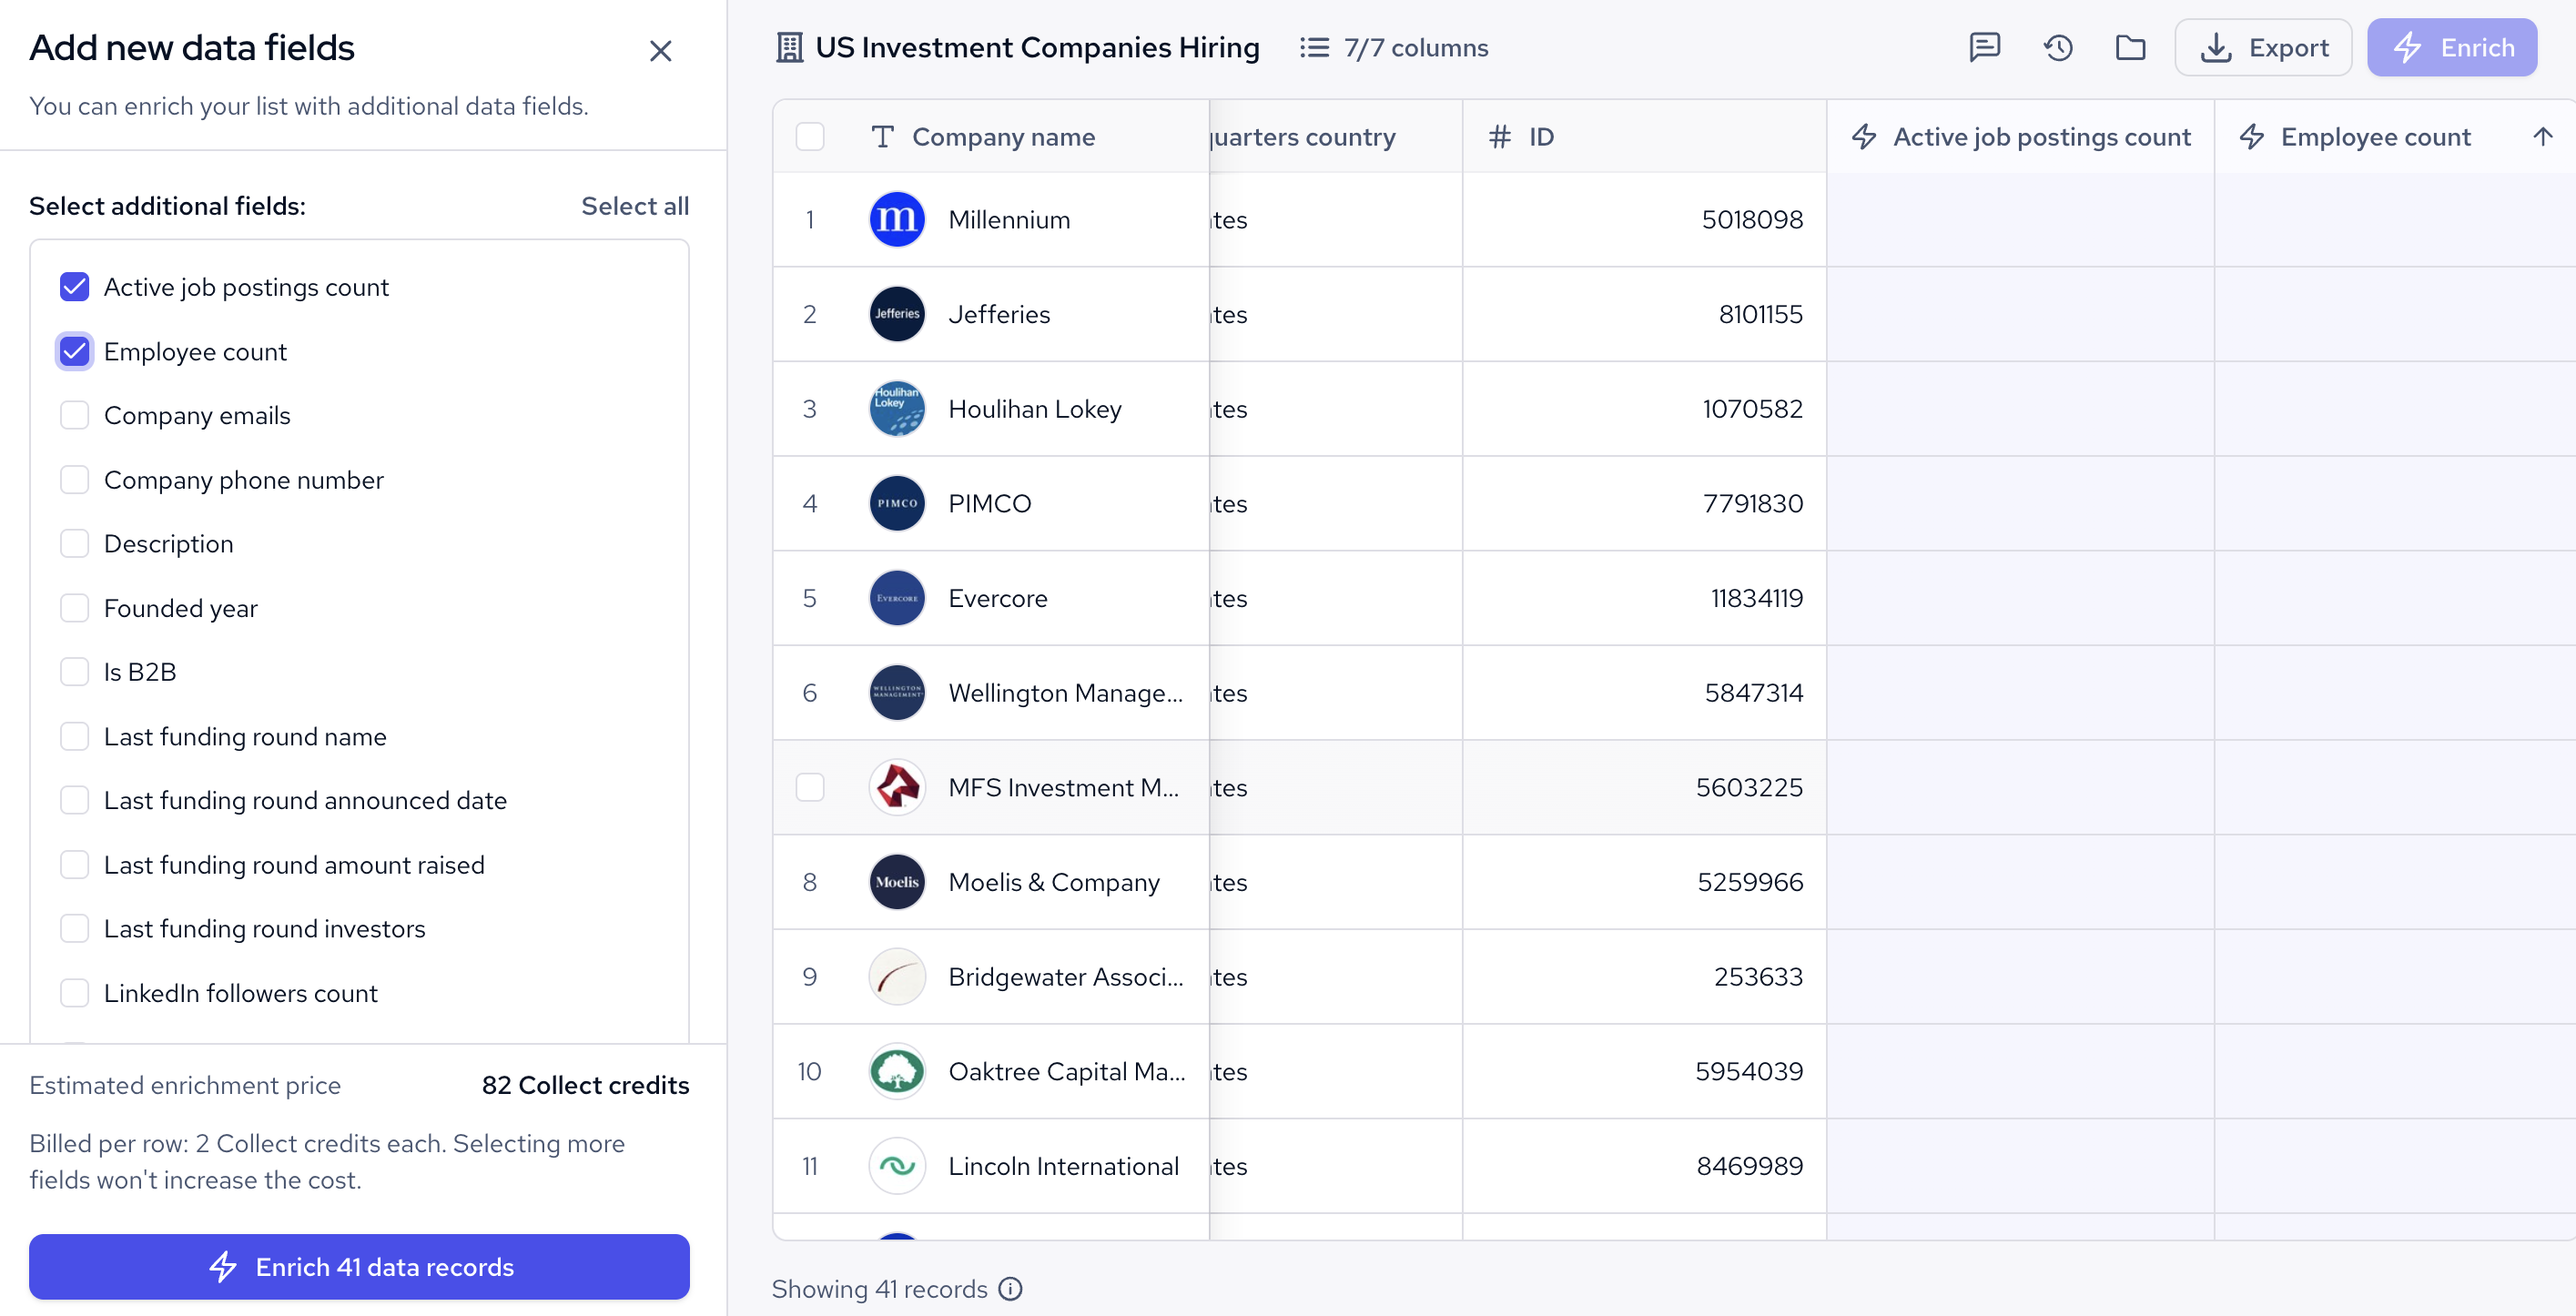Click the Bridgewater Associates logo
The height and width of the screenshot is (1316, 2576).
click(x=897, y=976)
